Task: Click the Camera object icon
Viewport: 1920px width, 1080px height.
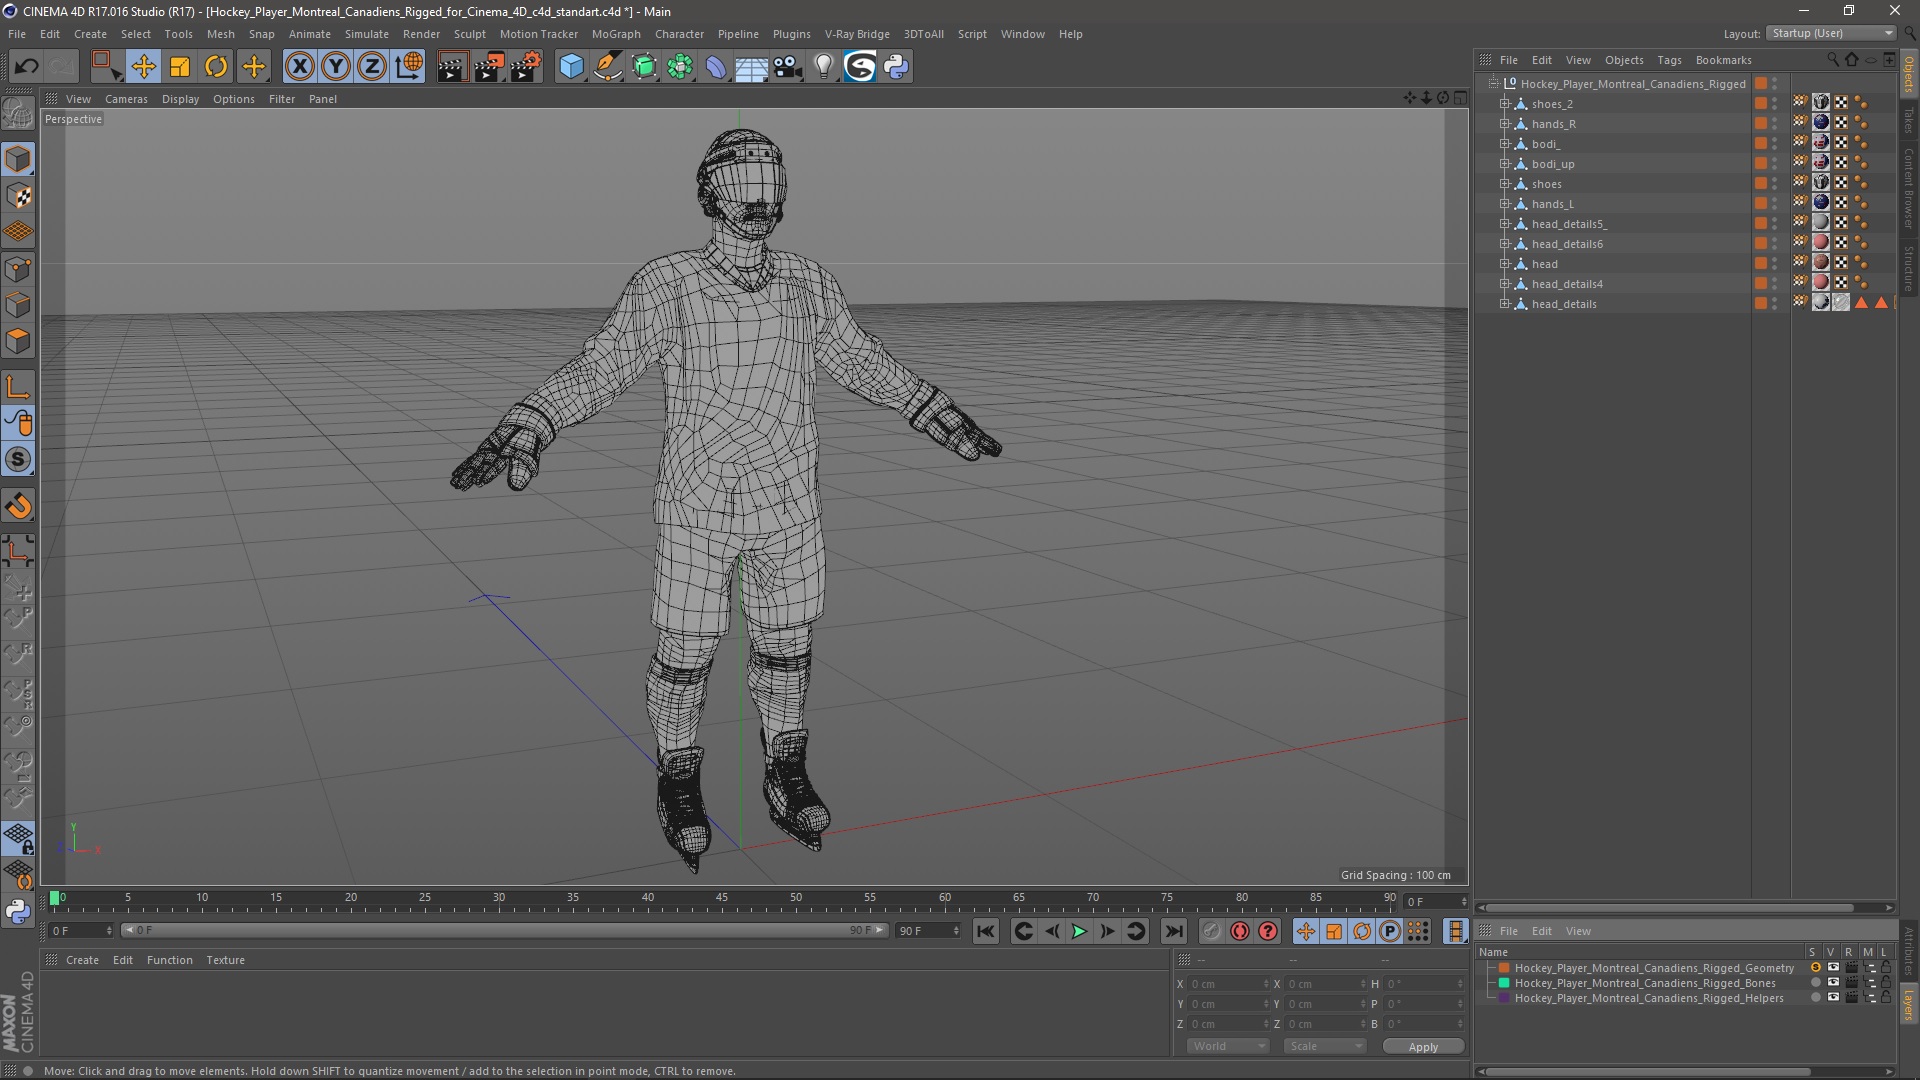Action: click(788, 67)
